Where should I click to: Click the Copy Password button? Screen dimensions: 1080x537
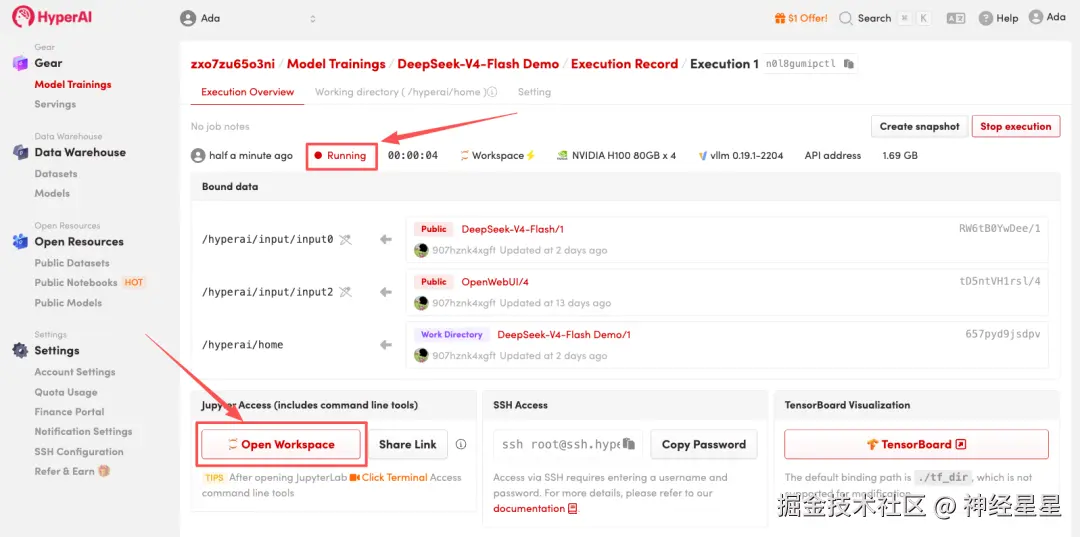click(704, 444)
